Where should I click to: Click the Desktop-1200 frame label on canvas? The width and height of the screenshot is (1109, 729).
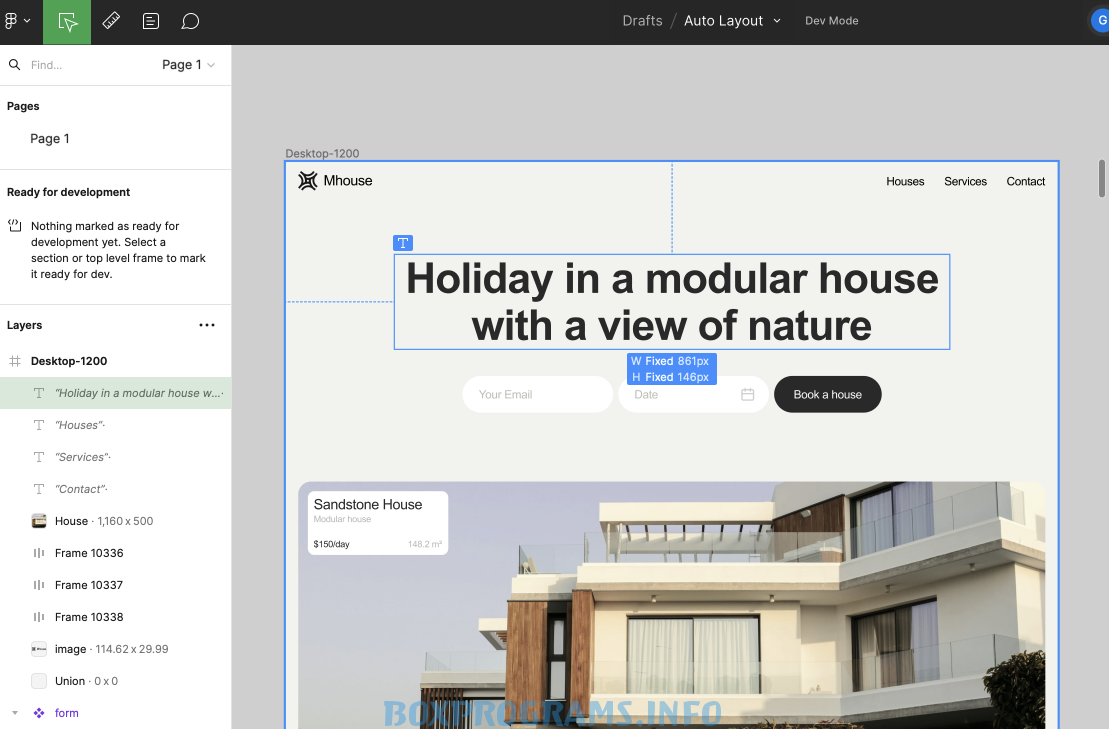pyautogui.click(x=322, y=153)
